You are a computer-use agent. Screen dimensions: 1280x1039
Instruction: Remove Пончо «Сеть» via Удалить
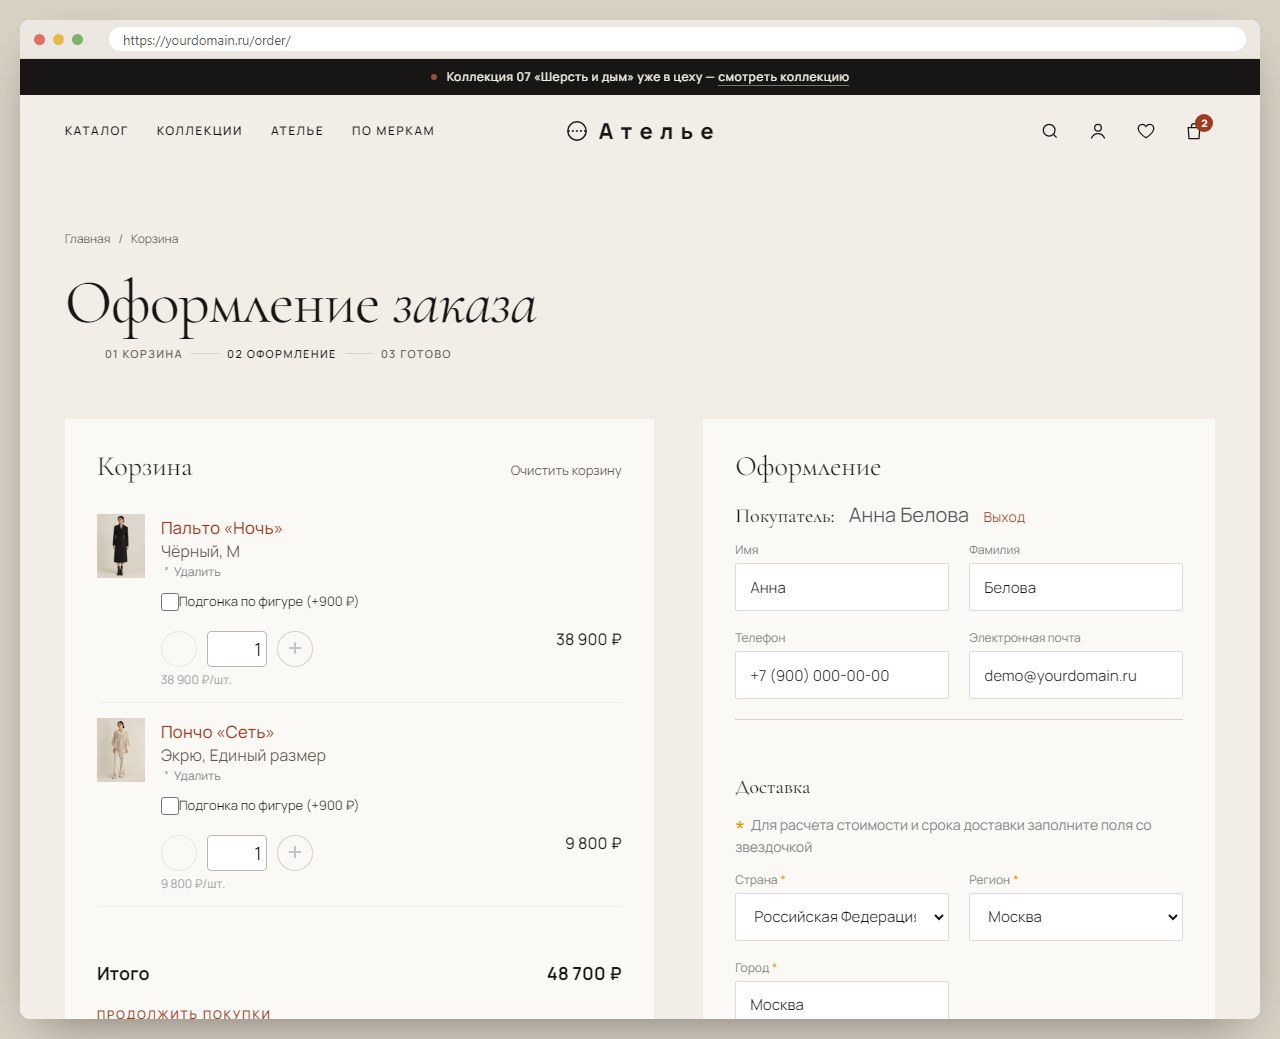[197, 776]
